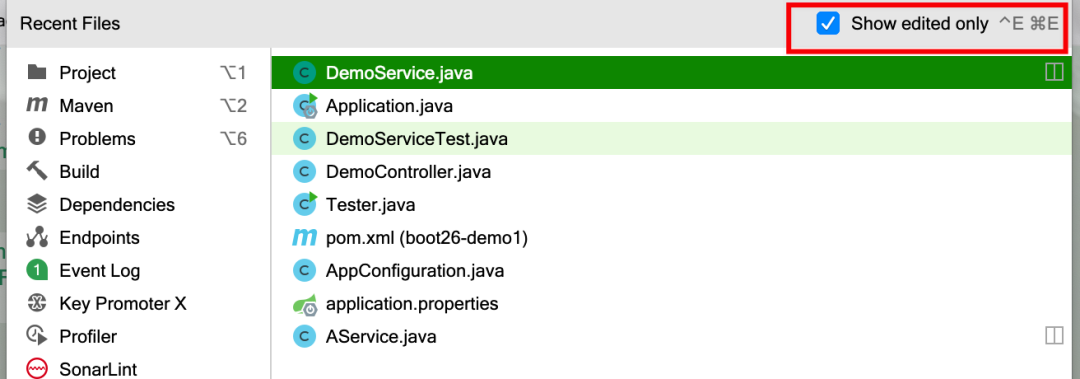The width and height of the screenshot is (1080, 379).
Task: Open the Build hammer icon
Action: pos(37,171)
